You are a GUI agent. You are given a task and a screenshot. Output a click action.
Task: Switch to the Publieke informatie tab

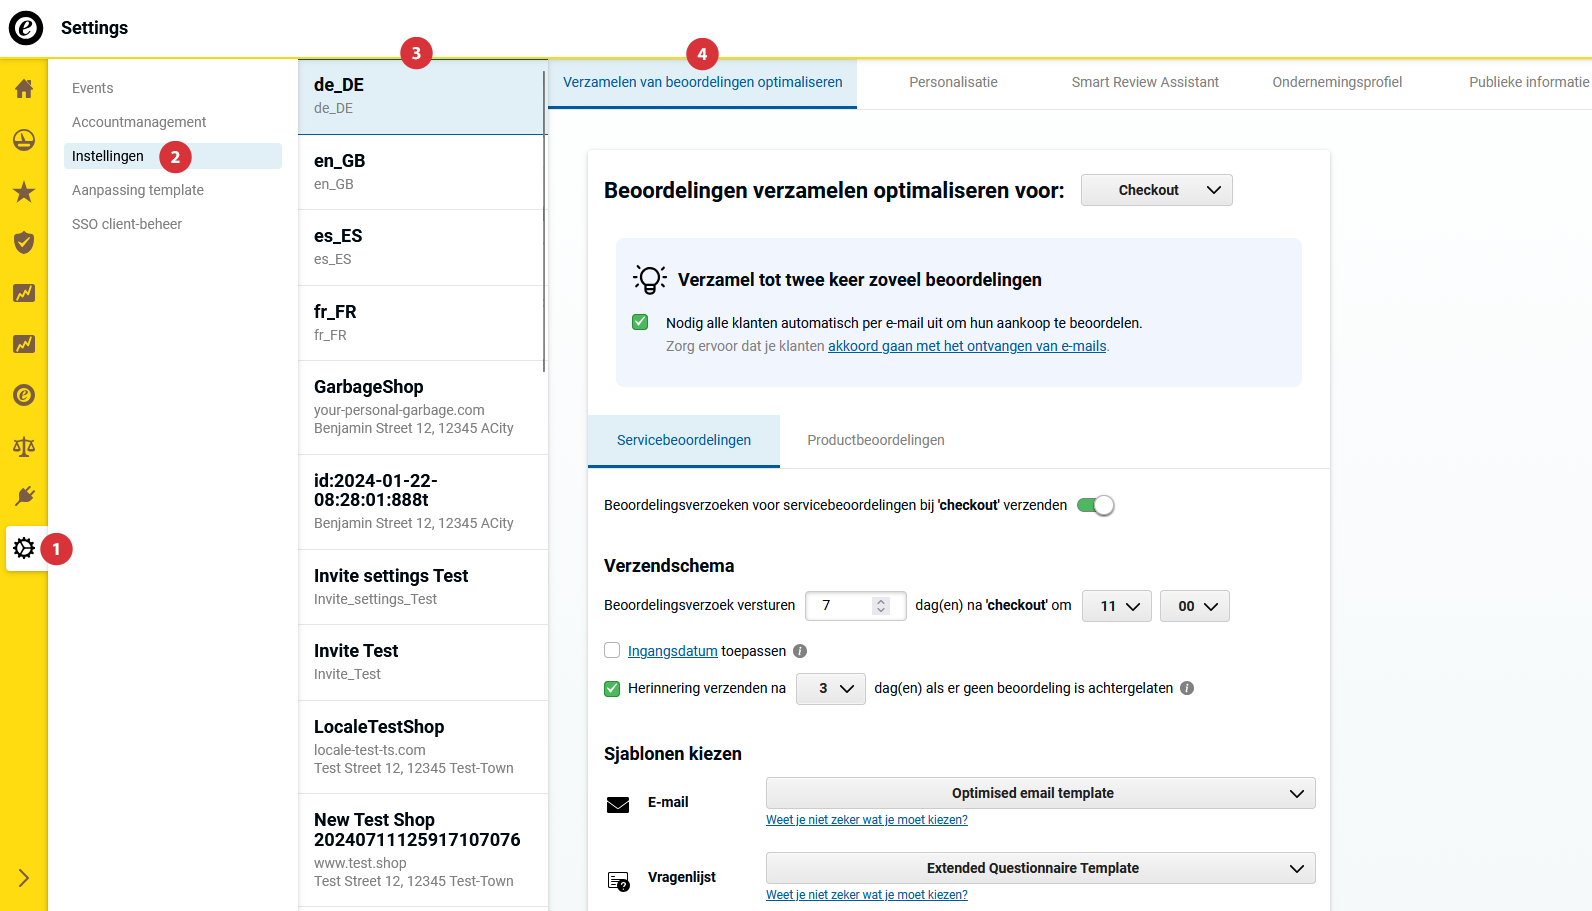1529,83
